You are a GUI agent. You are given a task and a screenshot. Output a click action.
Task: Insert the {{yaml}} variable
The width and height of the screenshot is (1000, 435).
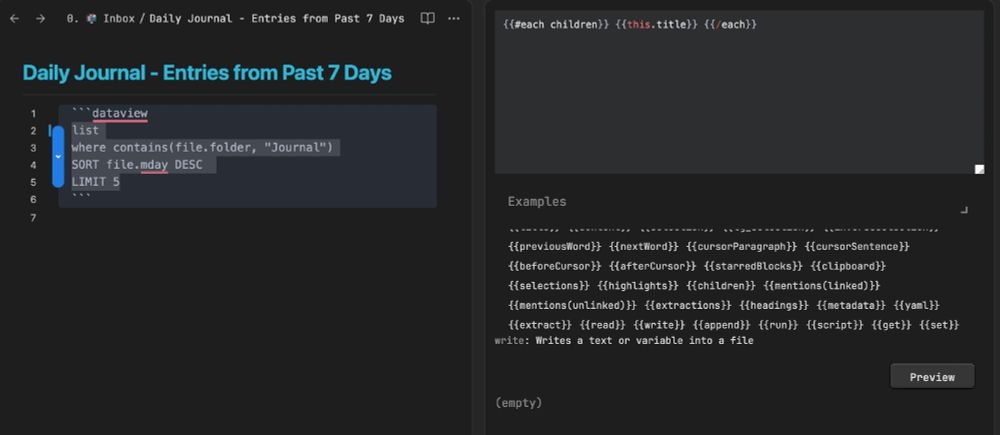pos(916,306)
